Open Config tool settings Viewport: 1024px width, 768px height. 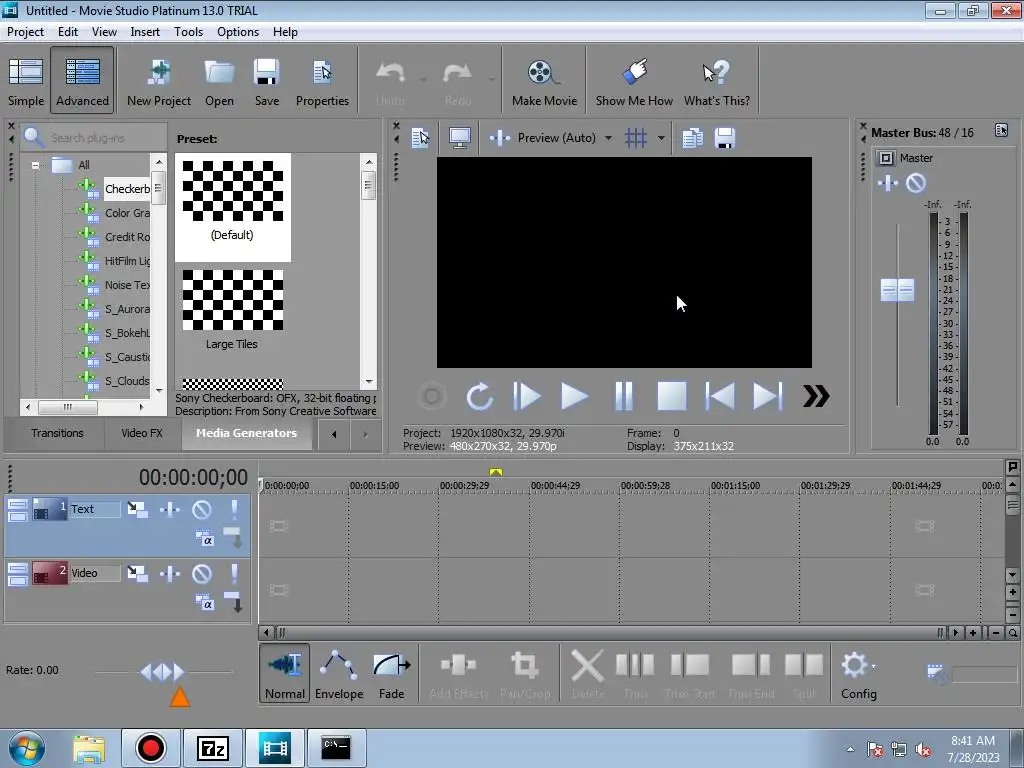tap(858, 673)
